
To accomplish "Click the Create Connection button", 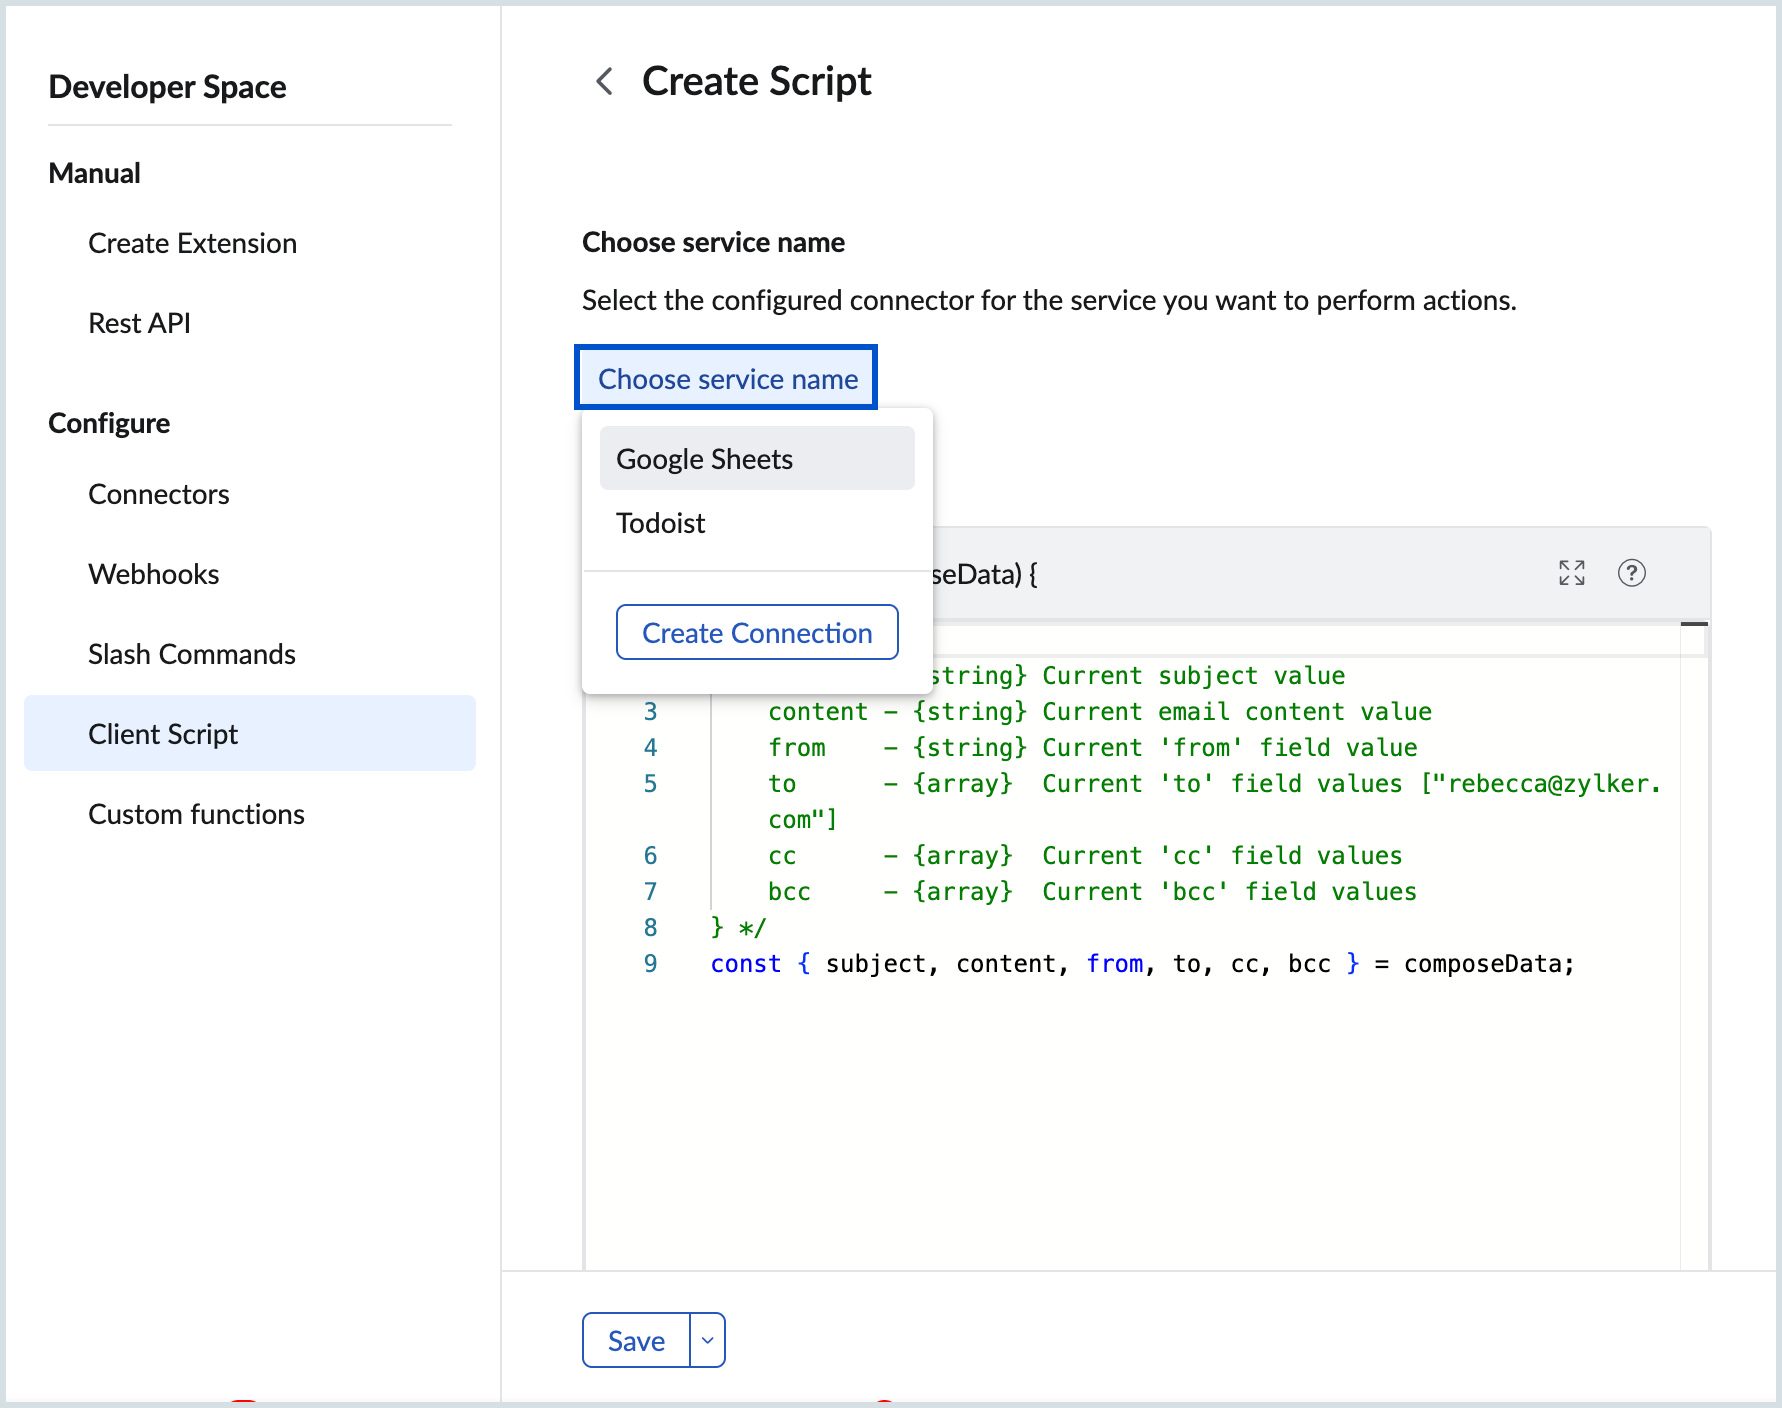I will tap(756, 633).
